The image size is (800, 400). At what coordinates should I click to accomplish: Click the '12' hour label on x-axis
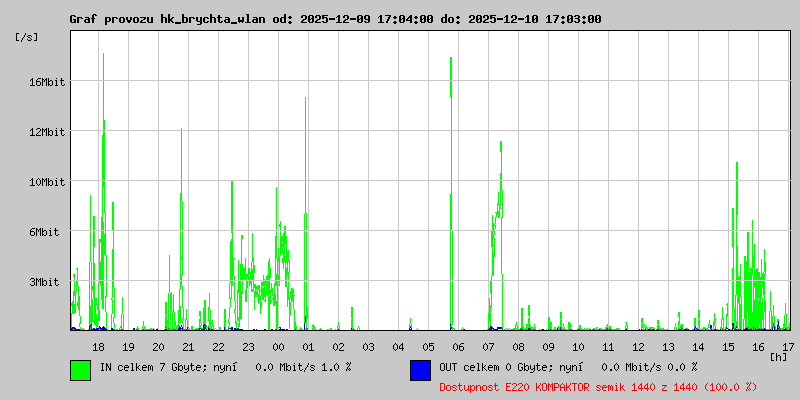pos(638,347)
